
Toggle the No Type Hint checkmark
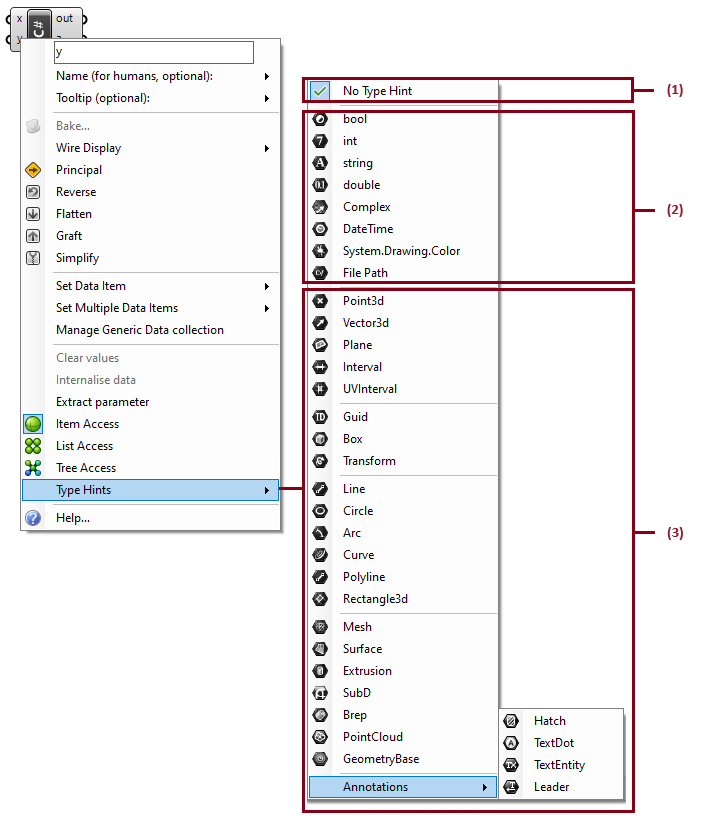click(320, 91)
